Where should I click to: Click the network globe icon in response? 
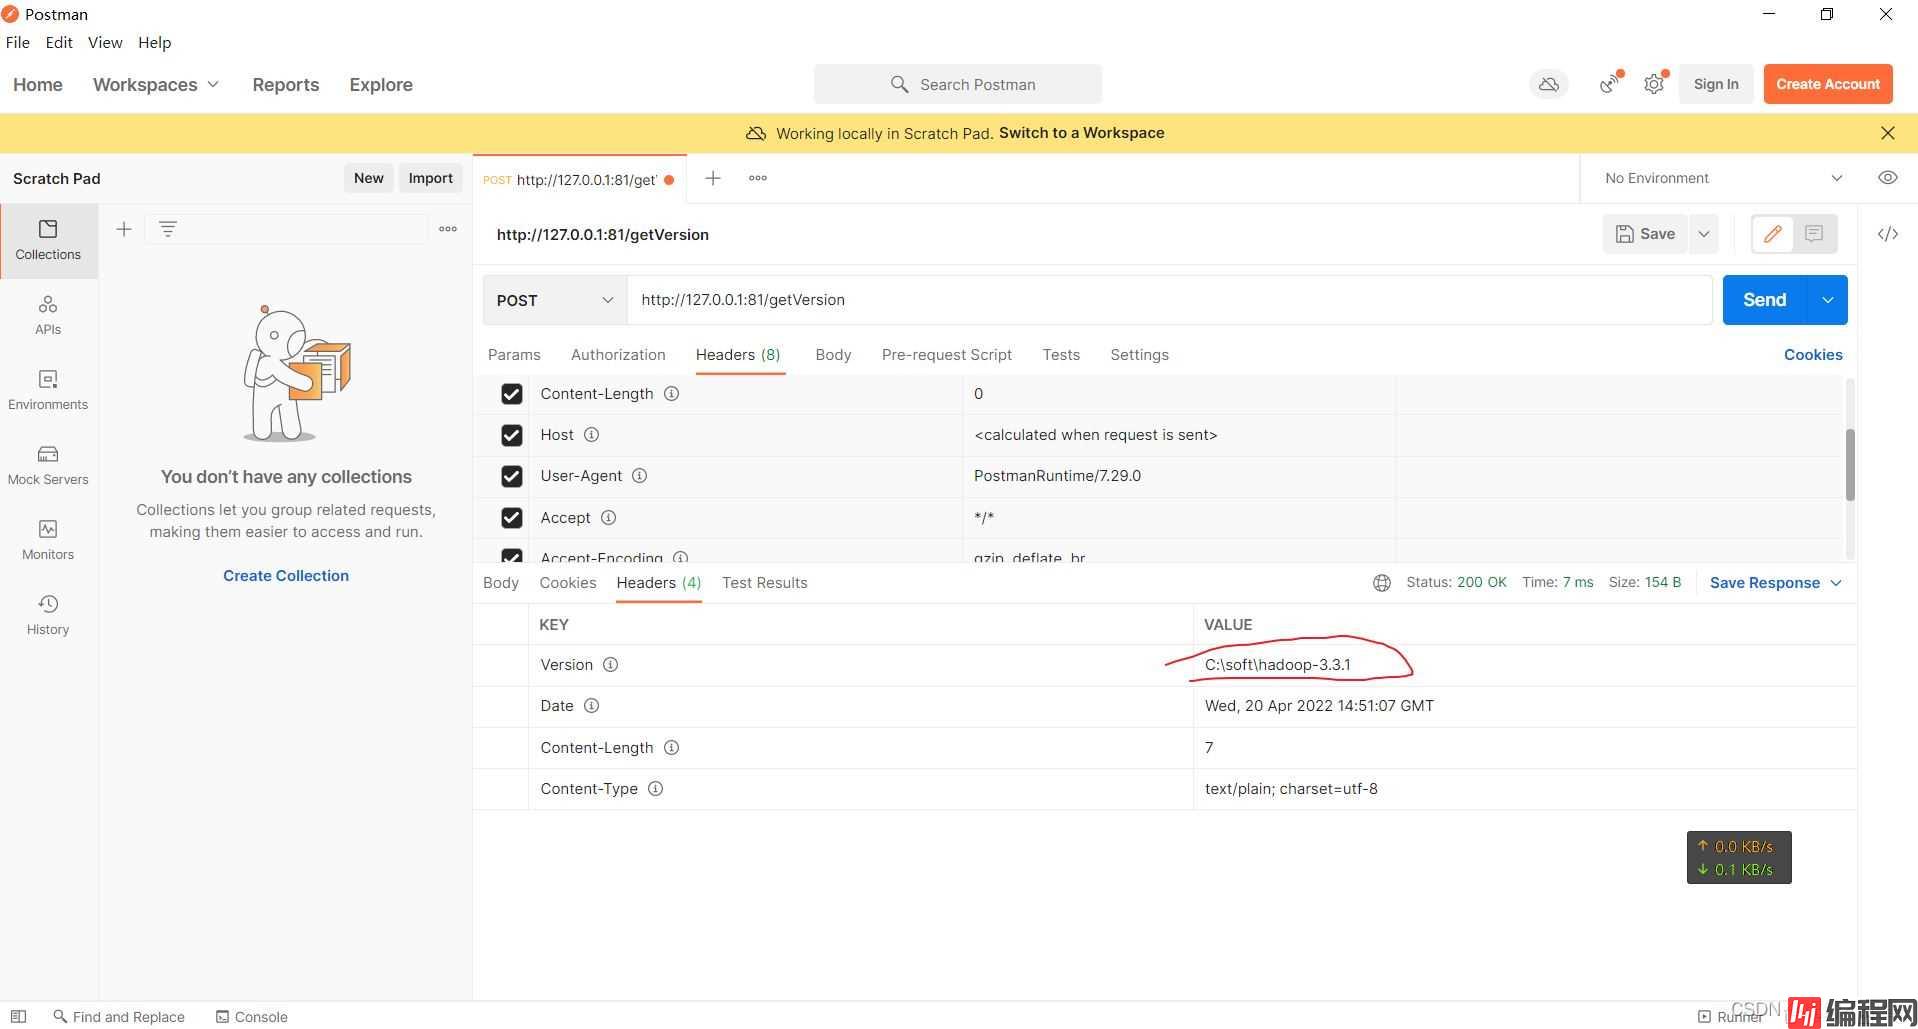[x=1382, y=583]
